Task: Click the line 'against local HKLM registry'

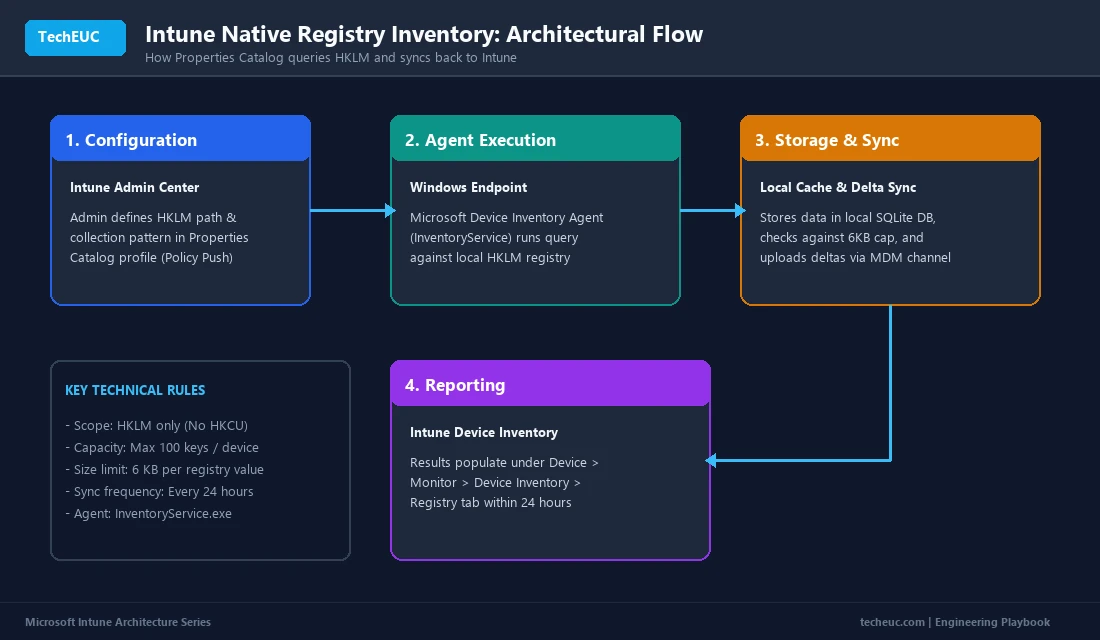Action: [490, 258]
